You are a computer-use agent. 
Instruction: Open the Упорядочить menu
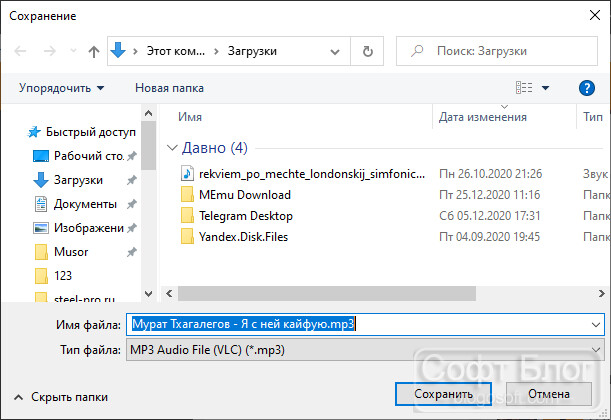62,88
